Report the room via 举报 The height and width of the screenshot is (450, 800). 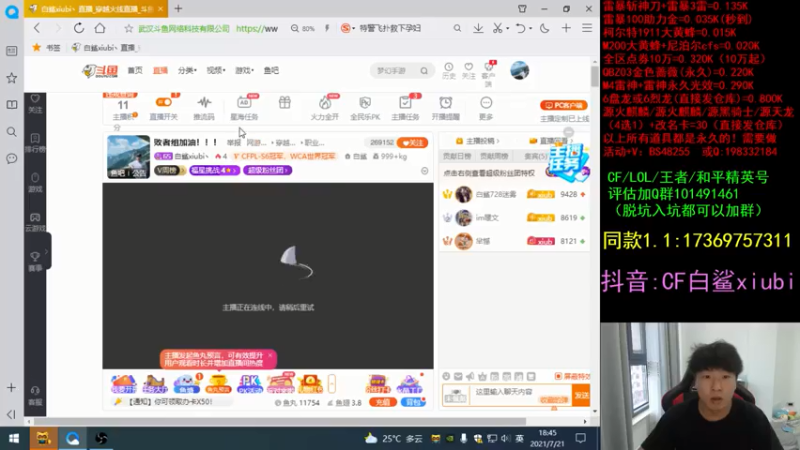234,143
